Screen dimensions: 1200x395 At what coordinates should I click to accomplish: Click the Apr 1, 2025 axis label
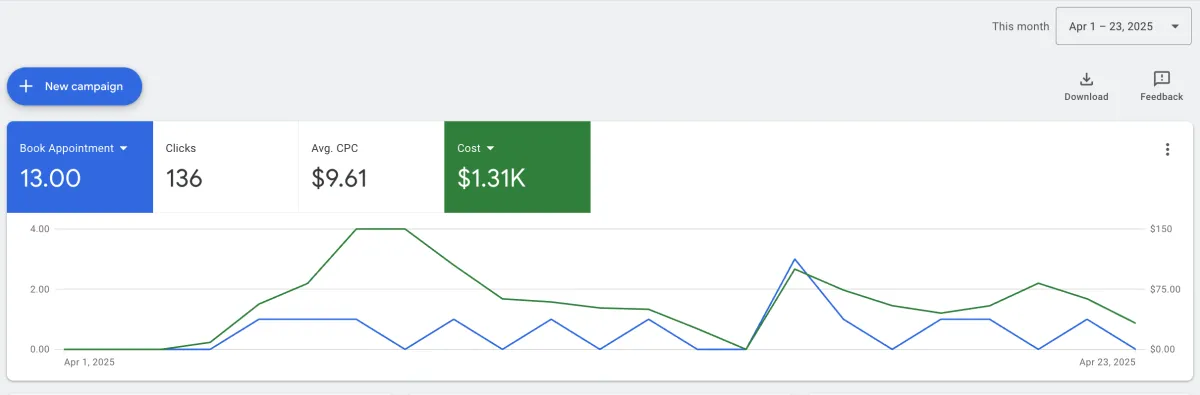tap(89, 362)
